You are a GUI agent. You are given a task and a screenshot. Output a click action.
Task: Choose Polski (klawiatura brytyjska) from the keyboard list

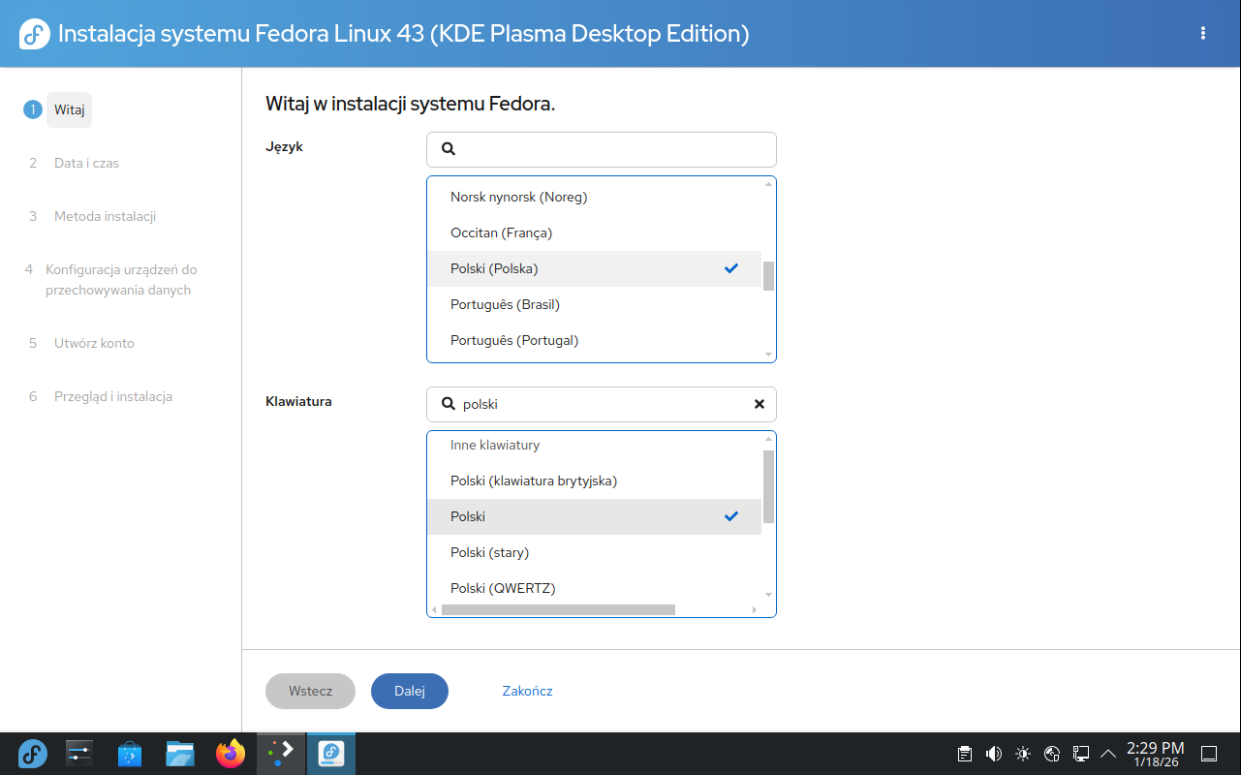(533, 480)
